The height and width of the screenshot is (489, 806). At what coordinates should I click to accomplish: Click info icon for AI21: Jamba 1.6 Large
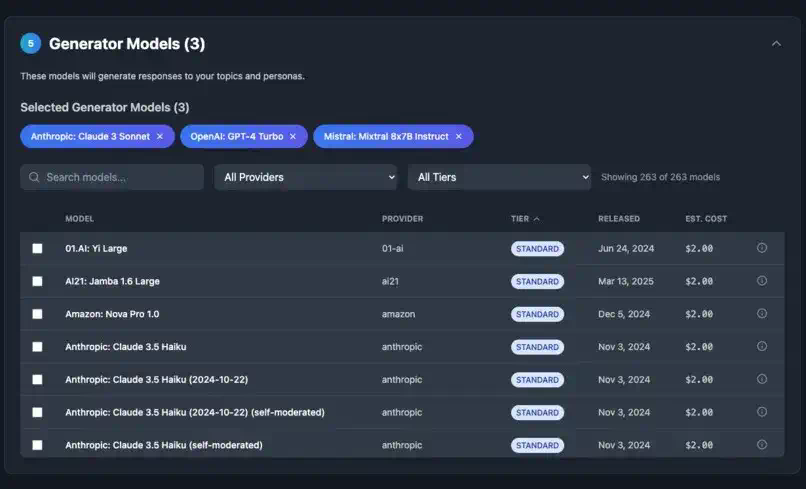(x=762, y=281)
